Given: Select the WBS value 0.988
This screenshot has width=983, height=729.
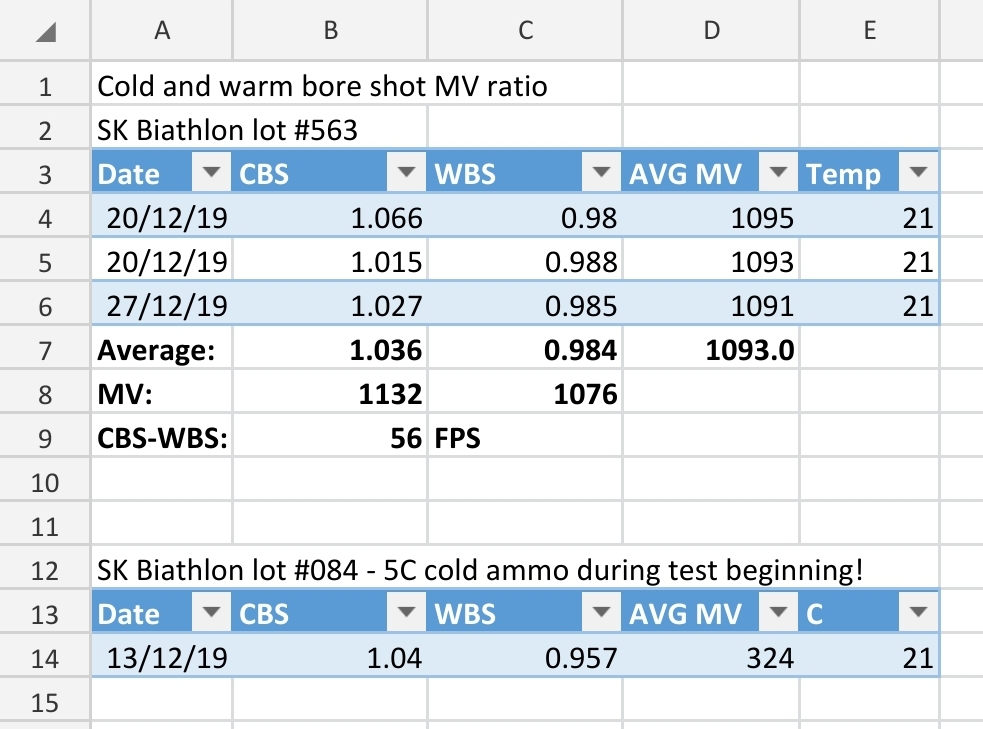Looking at the screenshot, I should pos(525,261).
